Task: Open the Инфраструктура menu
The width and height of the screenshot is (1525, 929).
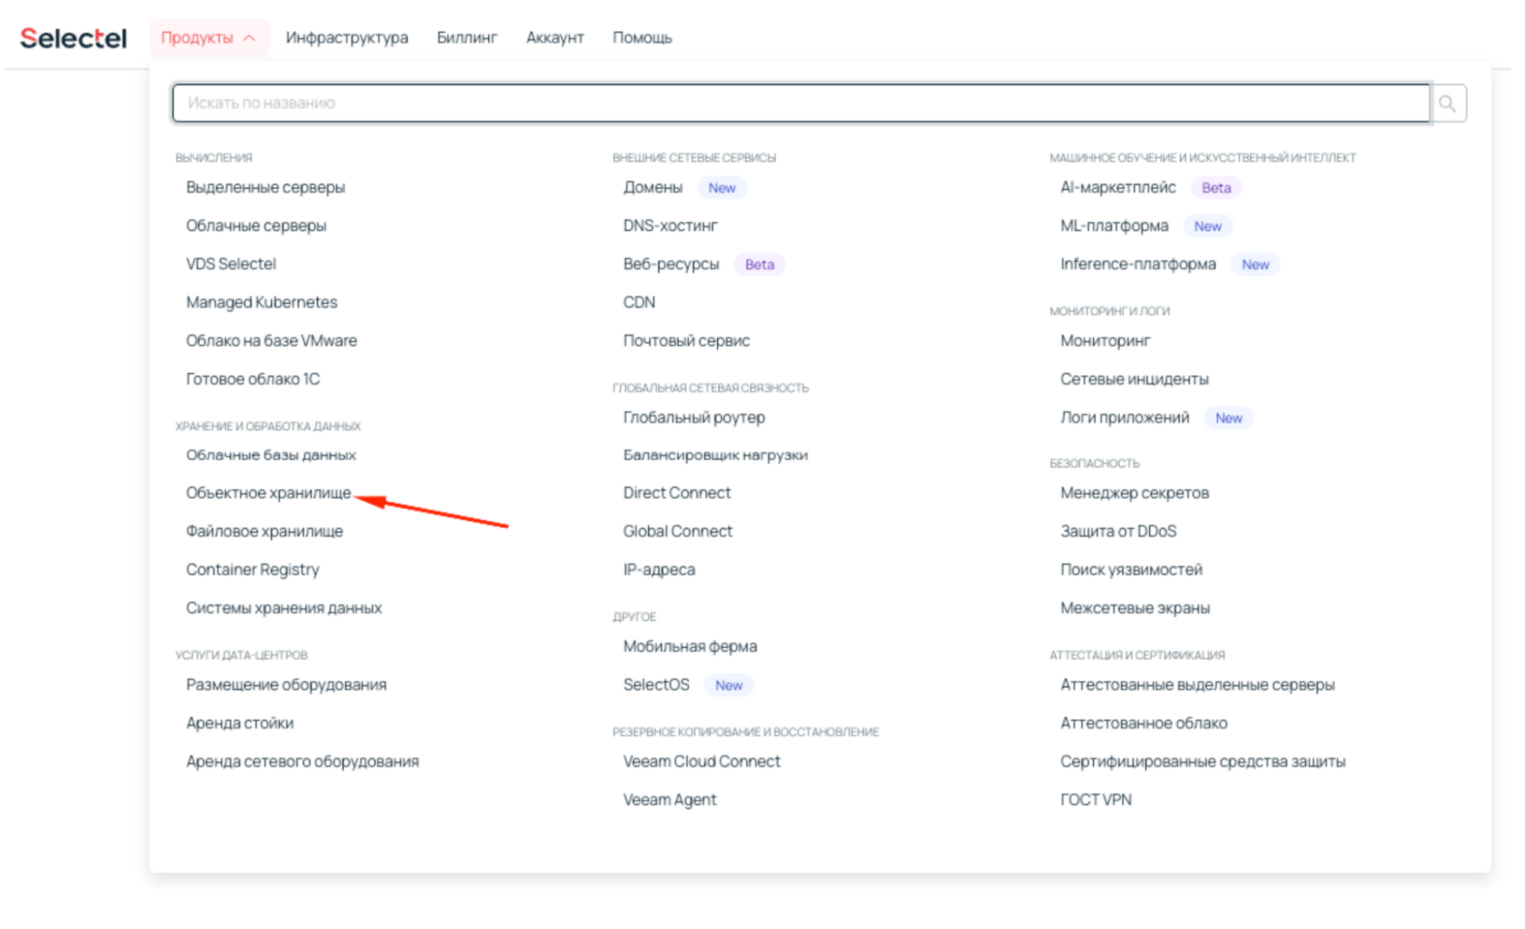Action: point(346,38)
